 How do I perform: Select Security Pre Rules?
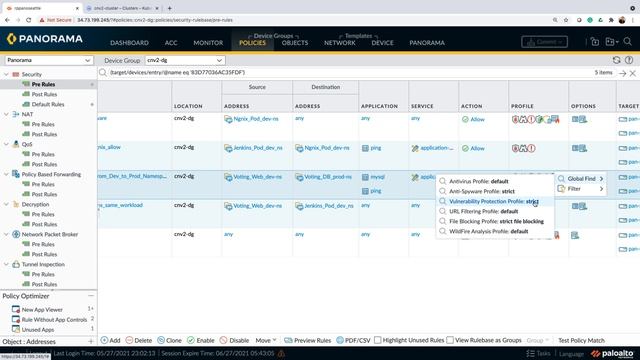(43, 84)
